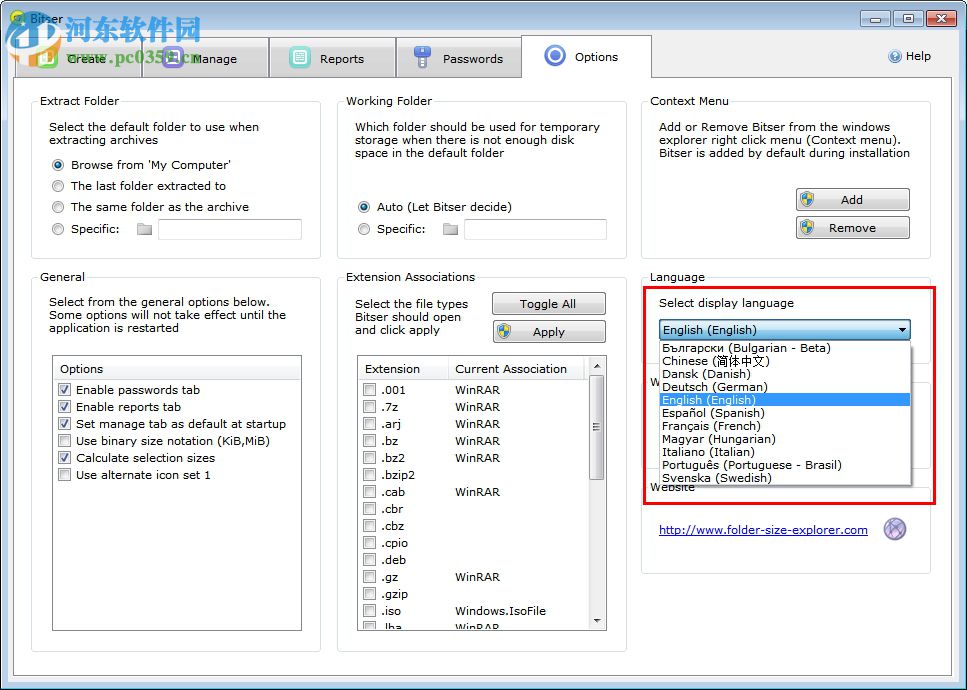Enable the binary size notation checkbox
Viewport: 967px width, 690px height.
(65, 441)
